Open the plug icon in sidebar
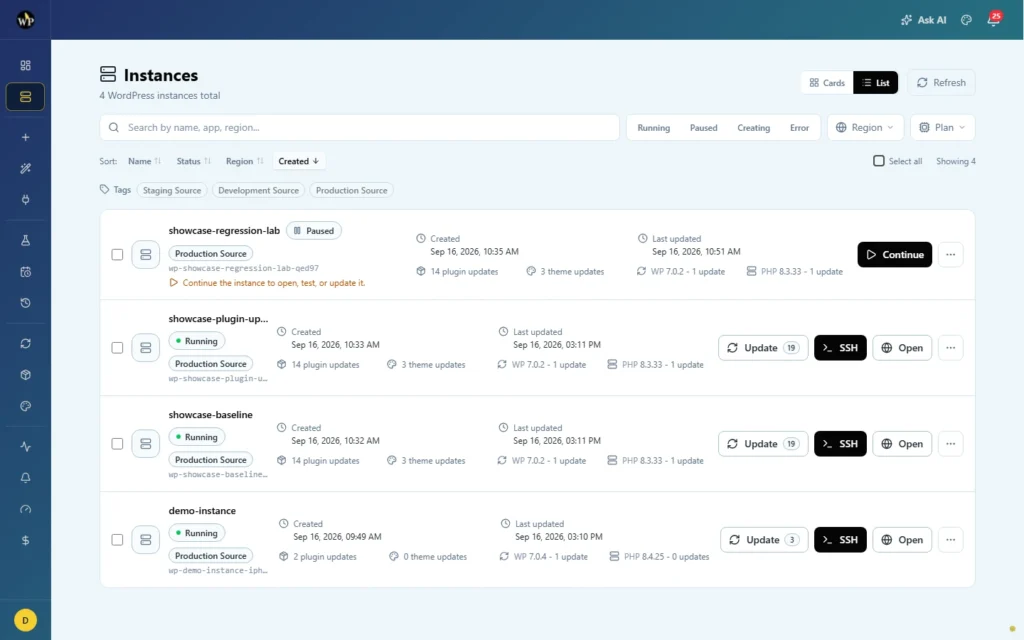 click(x=25, y=200)
